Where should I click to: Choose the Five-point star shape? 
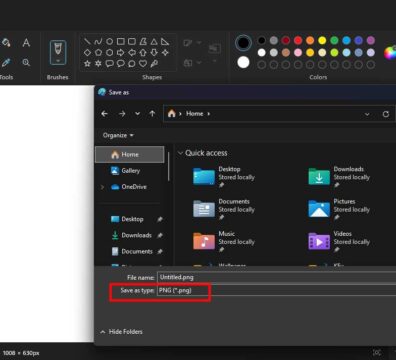click(87, 63)
